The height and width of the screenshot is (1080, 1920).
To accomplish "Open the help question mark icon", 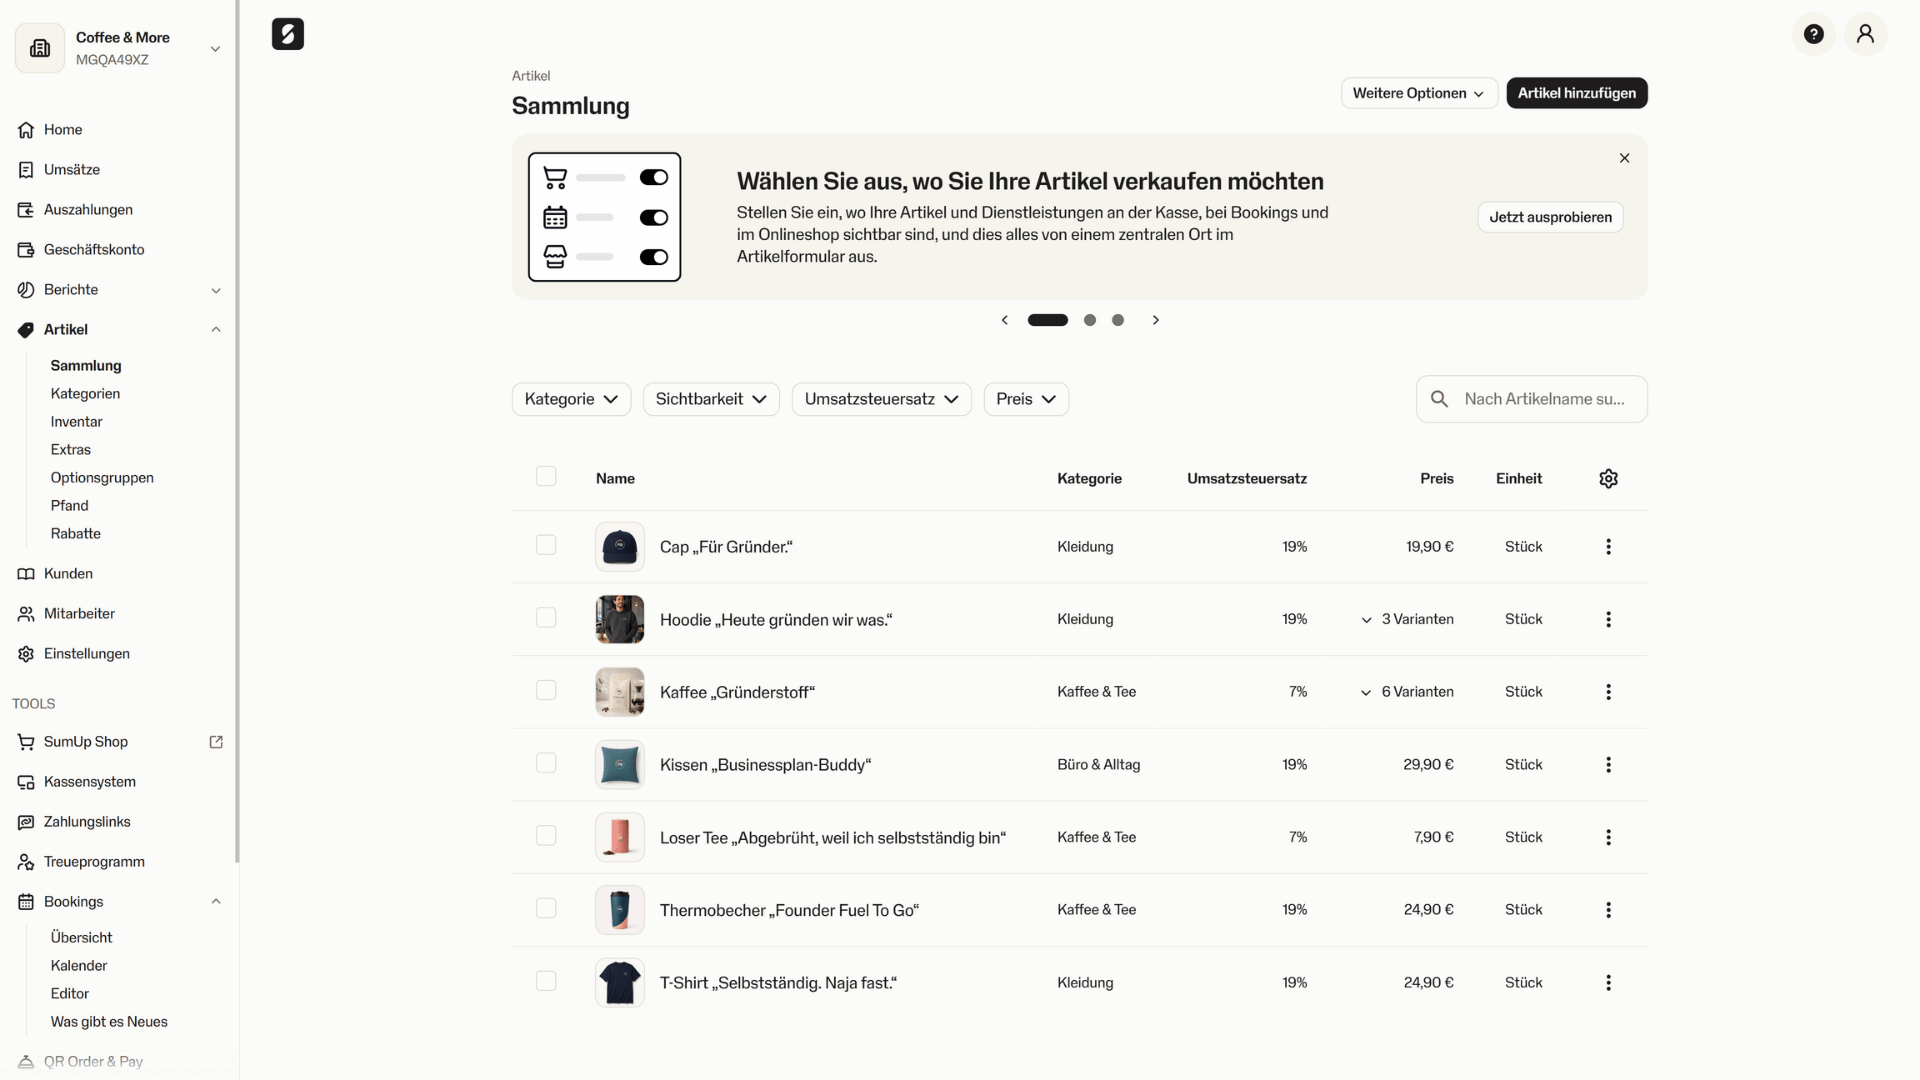I will click(1813, 34).
